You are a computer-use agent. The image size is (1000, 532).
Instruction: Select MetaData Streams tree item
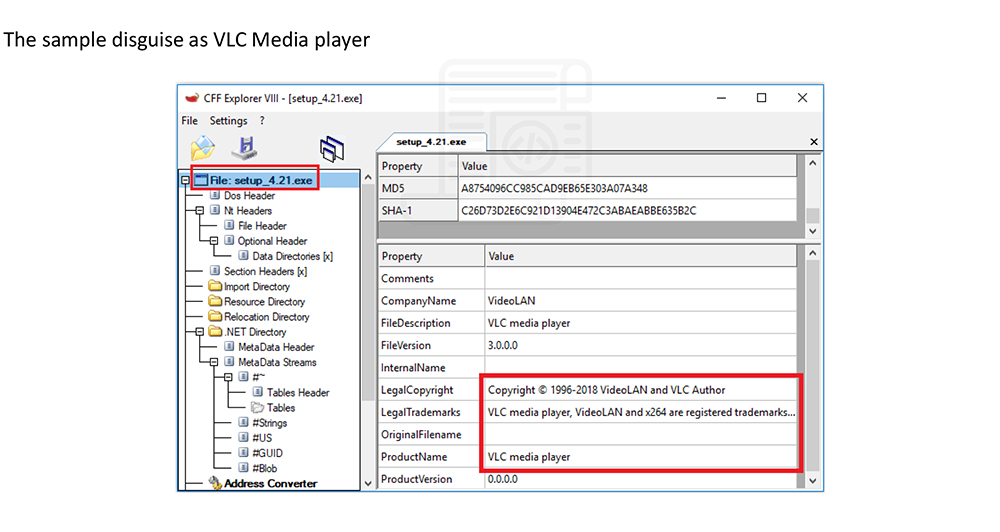coord(277,362)
